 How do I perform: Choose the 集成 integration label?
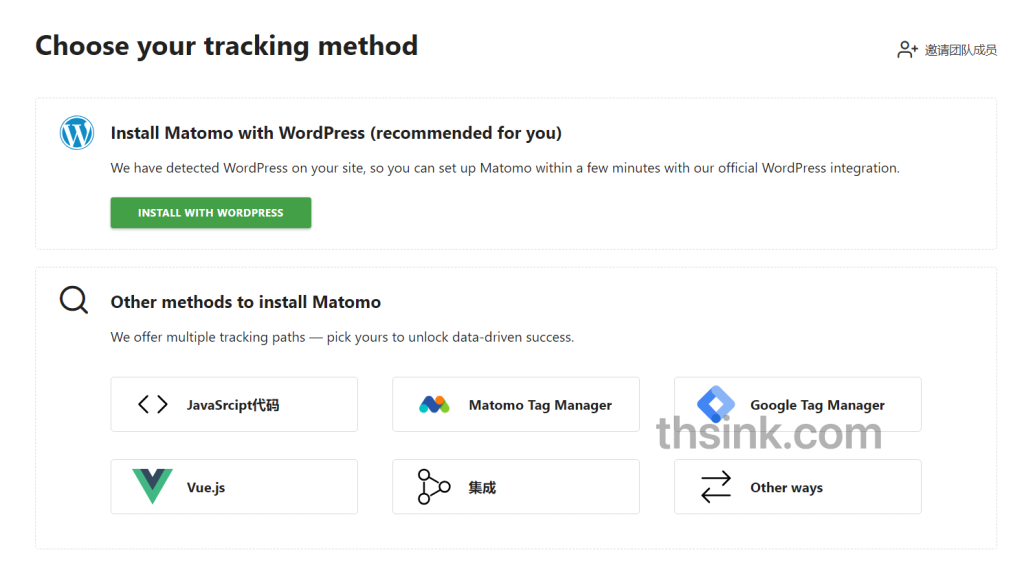pos(482,488)
